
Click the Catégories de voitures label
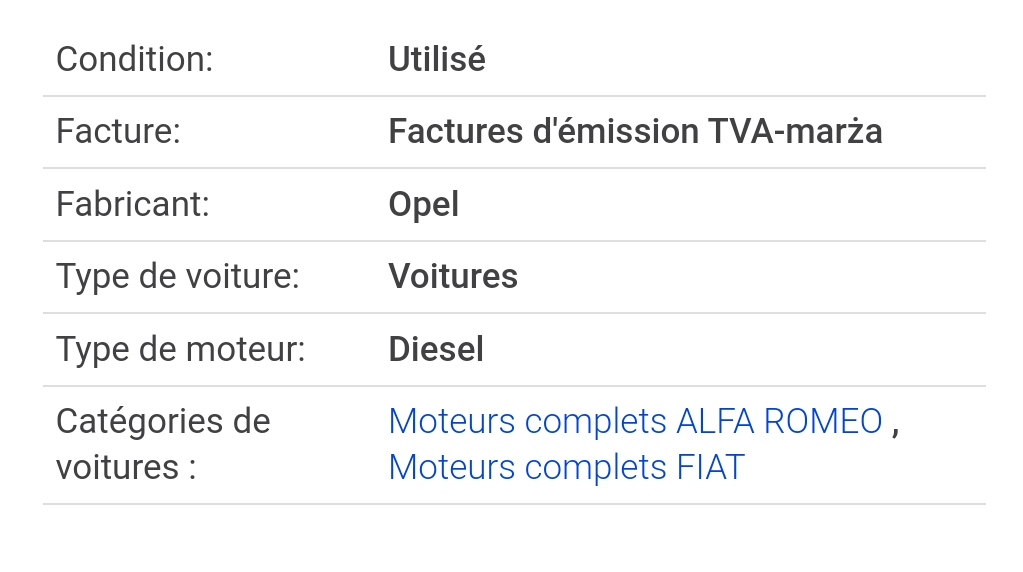pos(163,444)
